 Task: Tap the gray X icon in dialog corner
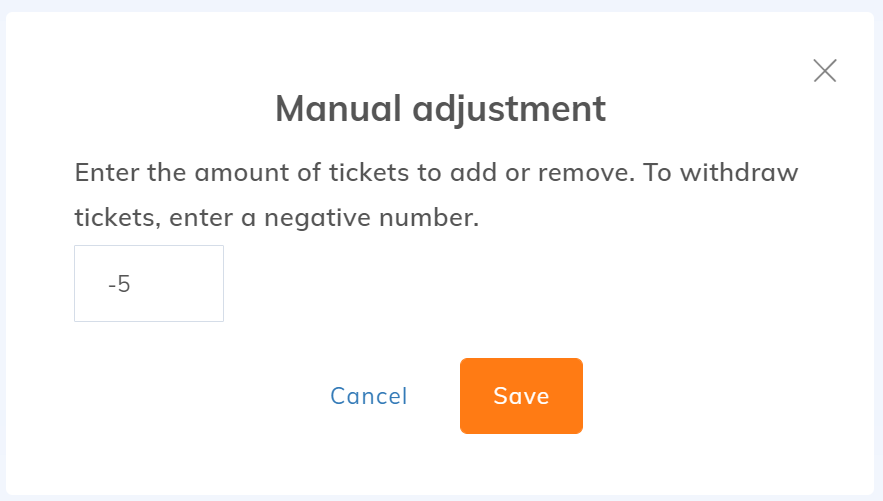[x=824, y=70]
